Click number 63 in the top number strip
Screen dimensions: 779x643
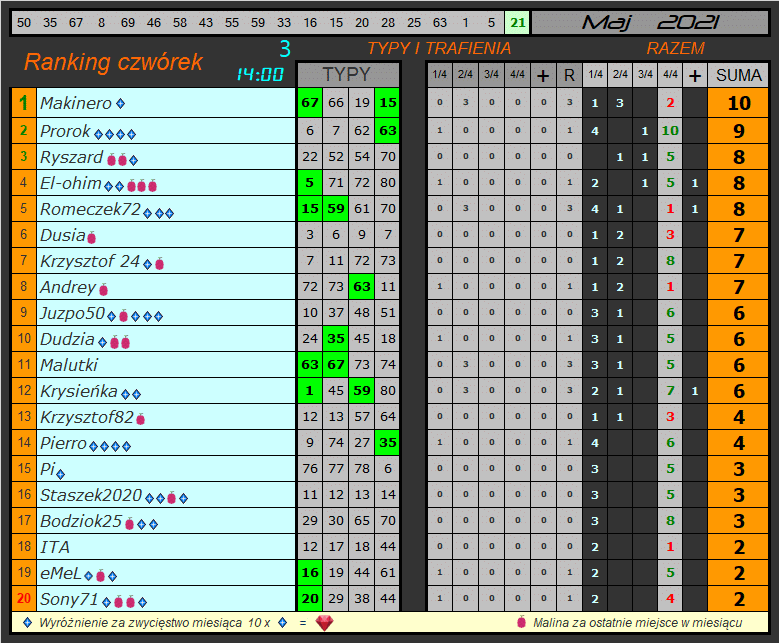(440, 22)
